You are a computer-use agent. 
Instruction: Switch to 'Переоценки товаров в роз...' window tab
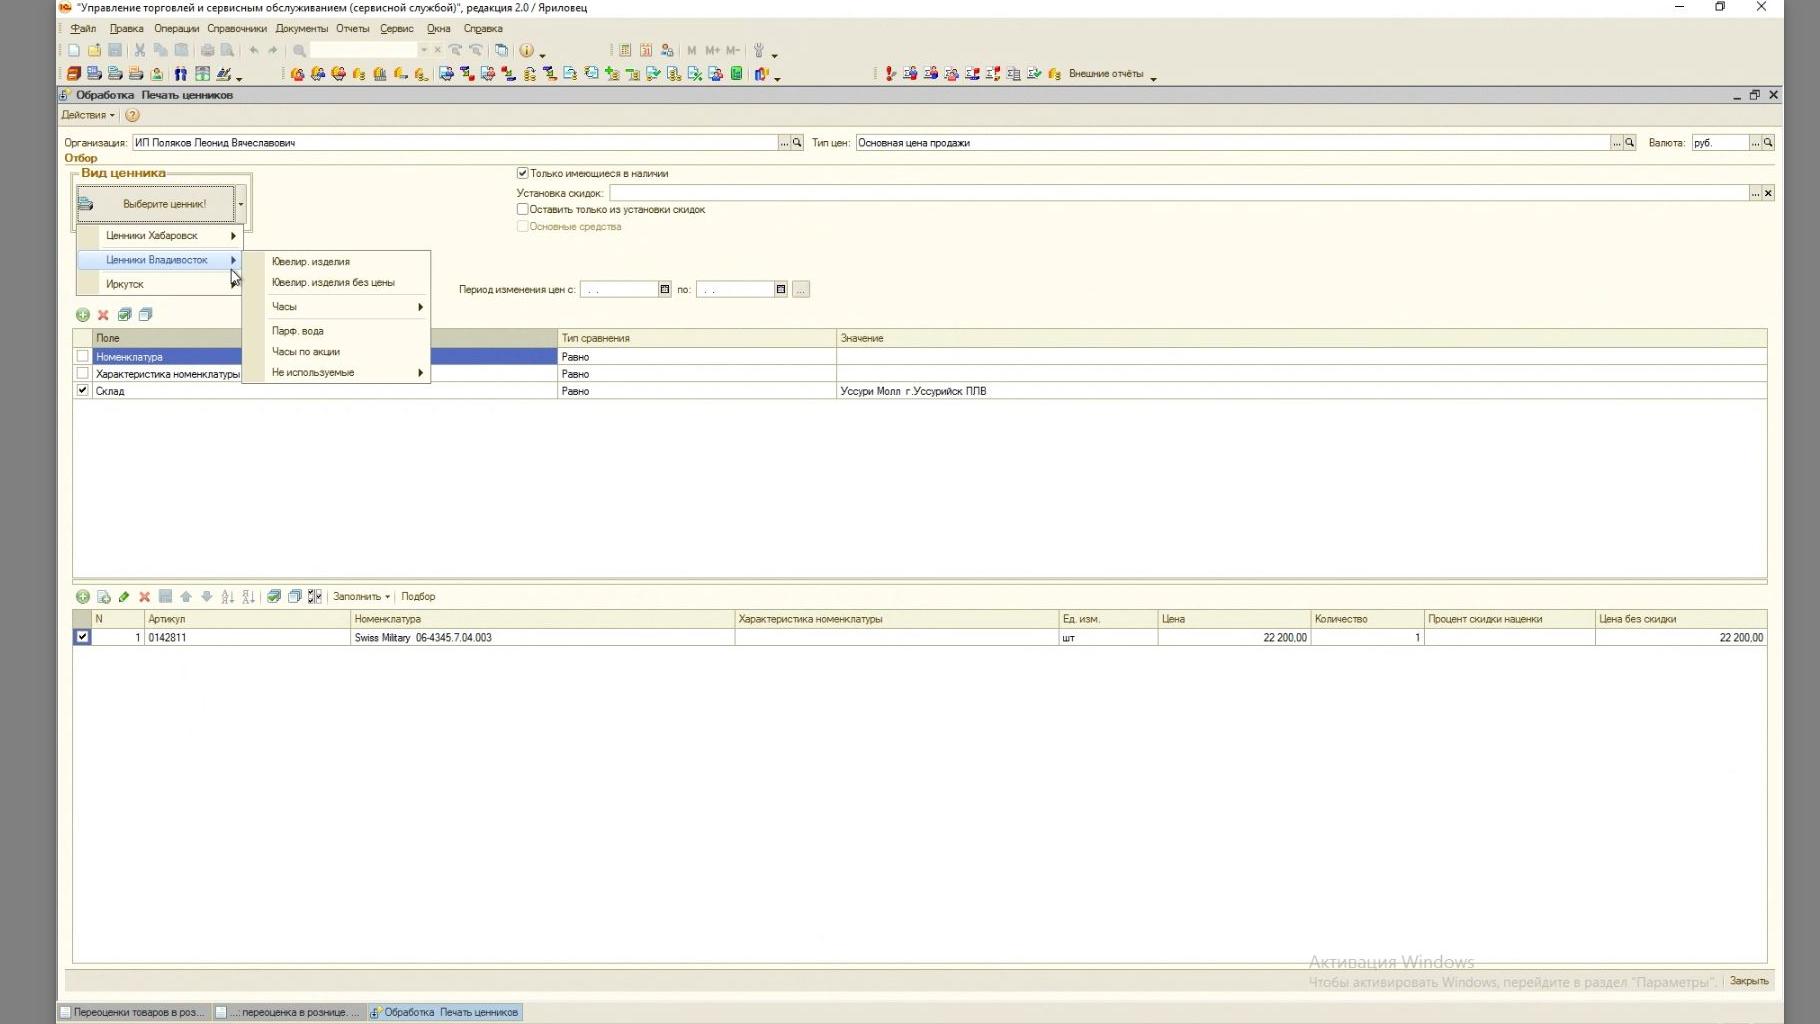133,1013
